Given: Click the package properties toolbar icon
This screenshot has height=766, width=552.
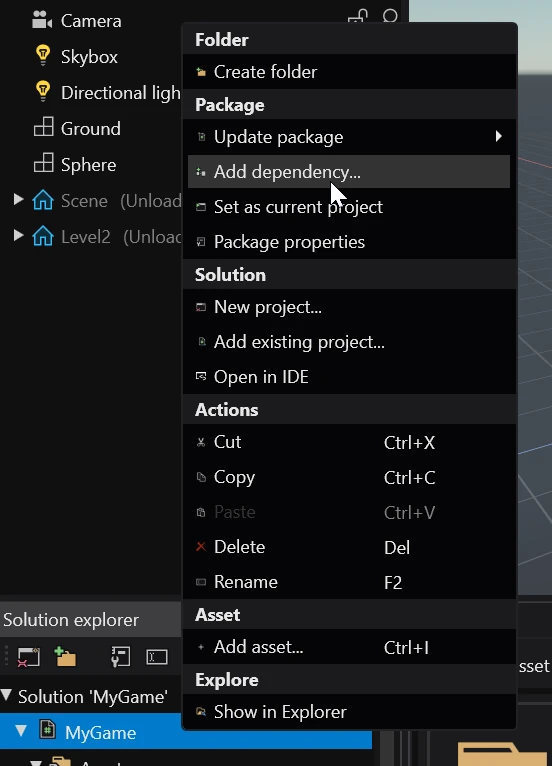Looking at the screenshot, I should [120, 657].
